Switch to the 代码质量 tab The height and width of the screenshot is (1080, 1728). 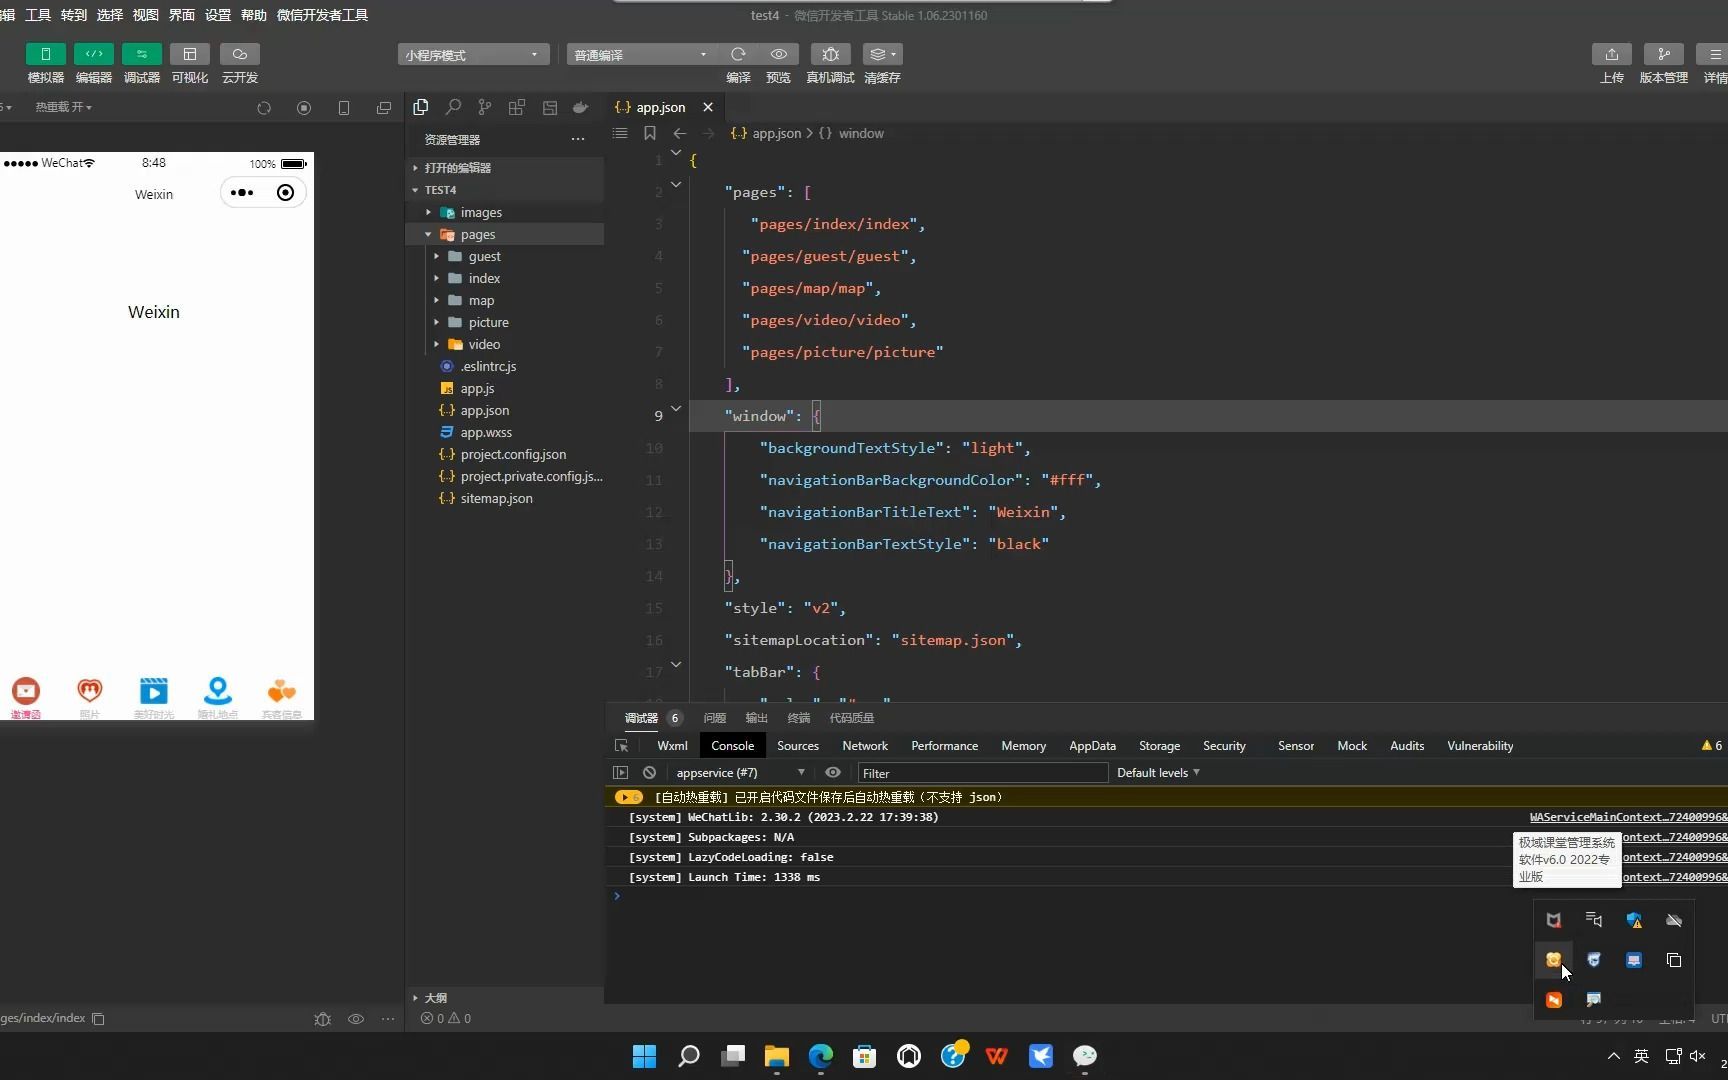[x=851, y=718]
